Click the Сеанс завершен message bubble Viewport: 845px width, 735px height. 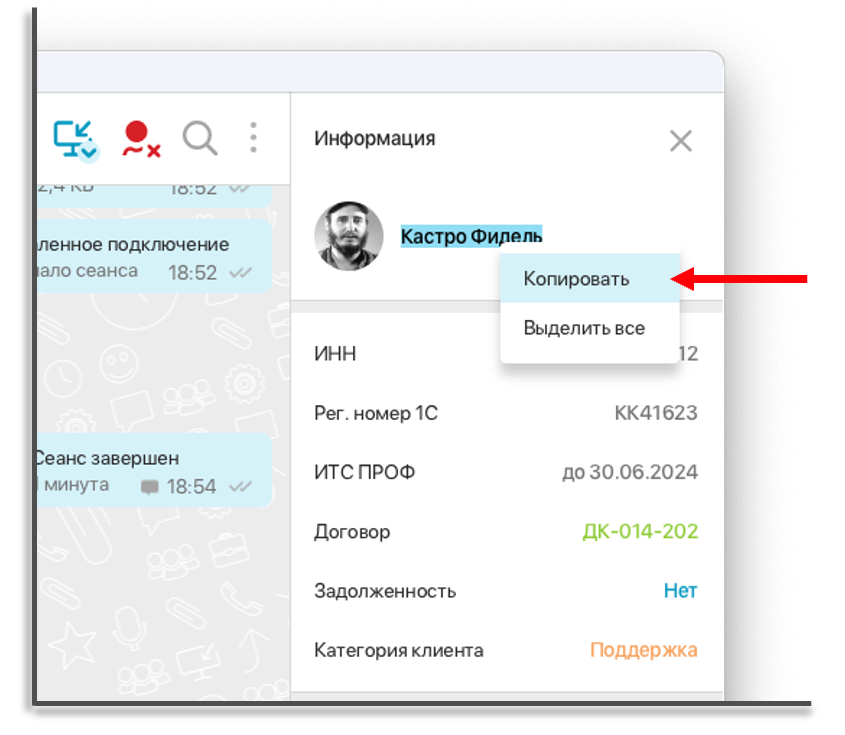[x=154, y=470]
